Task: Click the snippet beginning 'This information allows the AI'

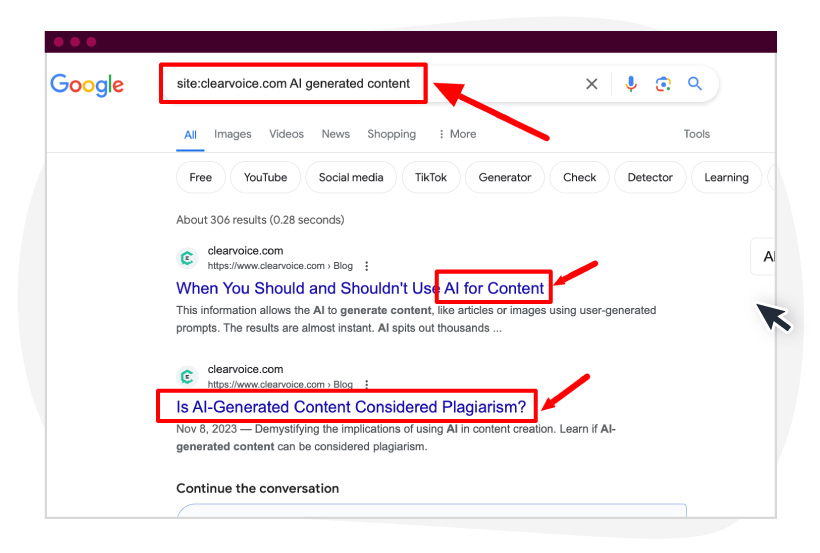Action: click(x=416, y=319)
